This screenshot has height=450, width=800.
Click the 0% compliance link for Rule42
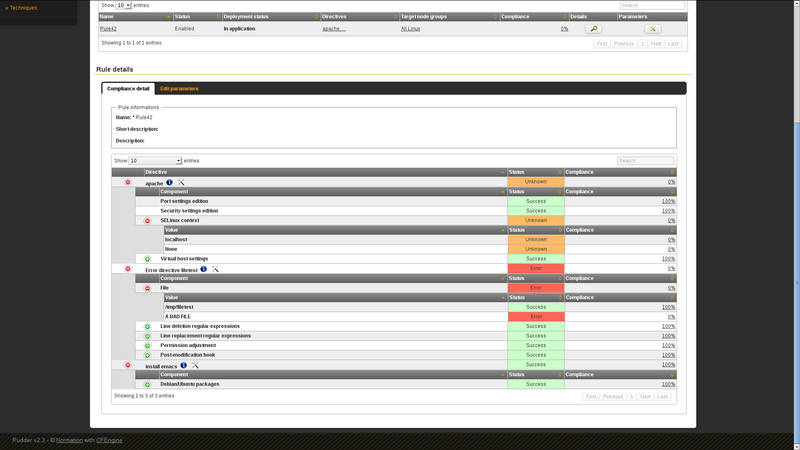point(564,29)
